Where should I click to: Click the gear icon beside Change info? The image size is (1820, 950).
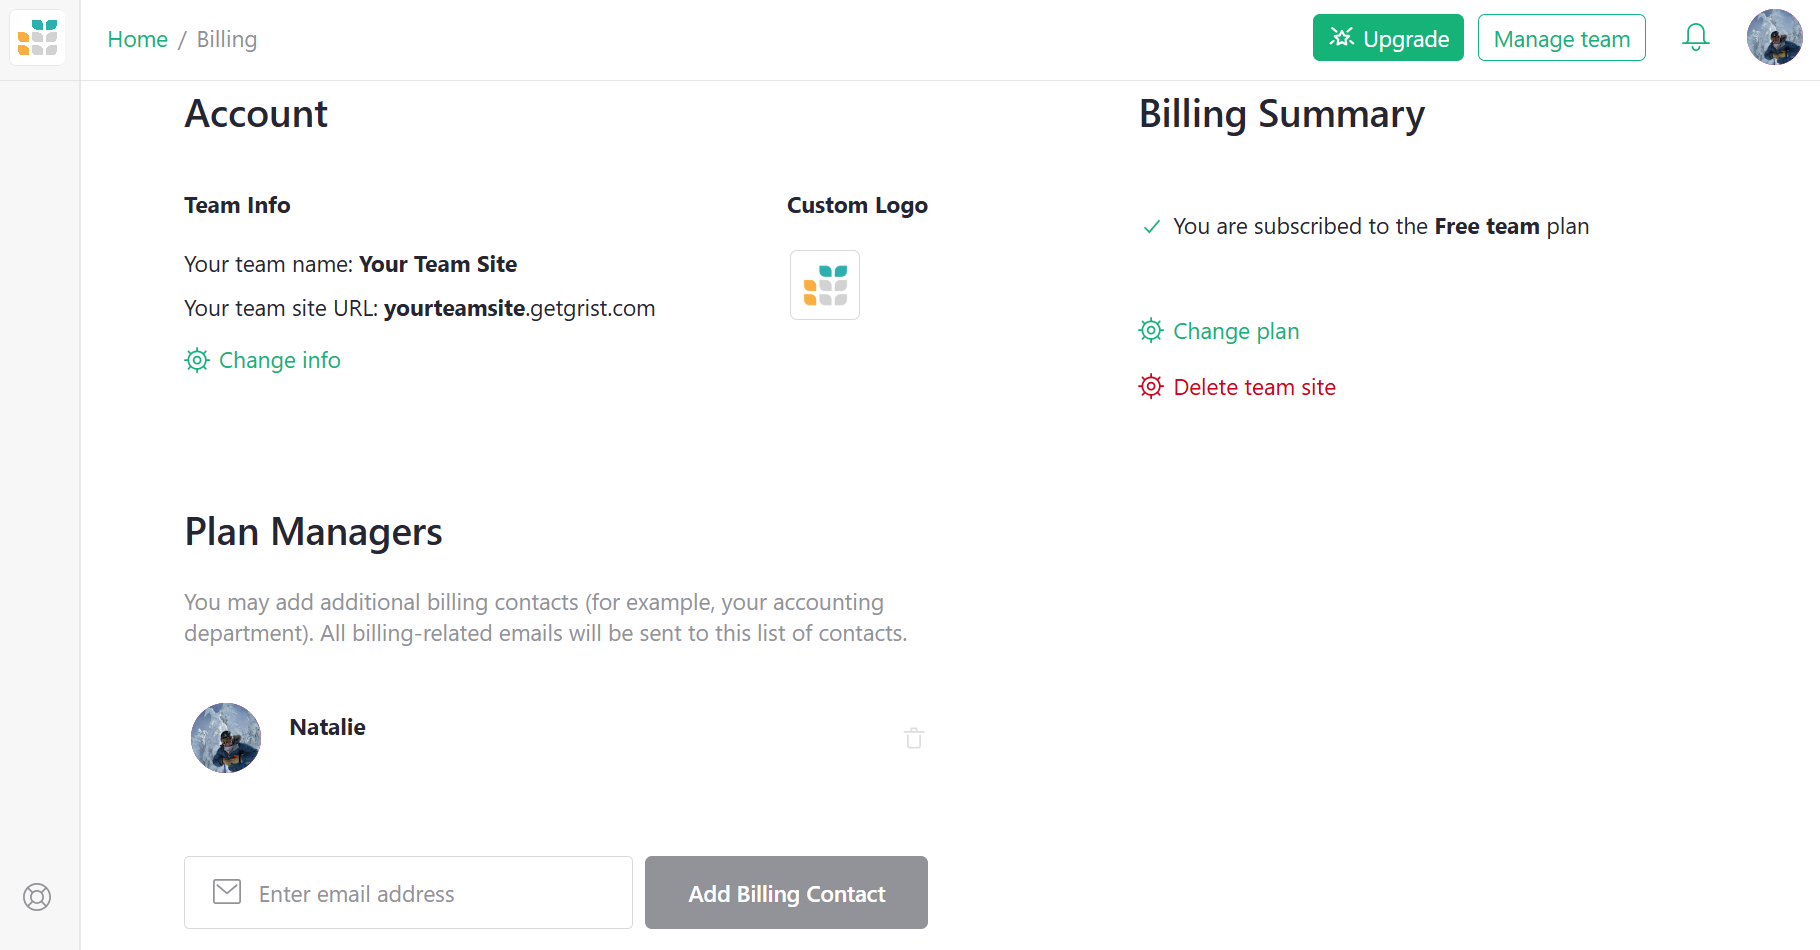[197, 360]
